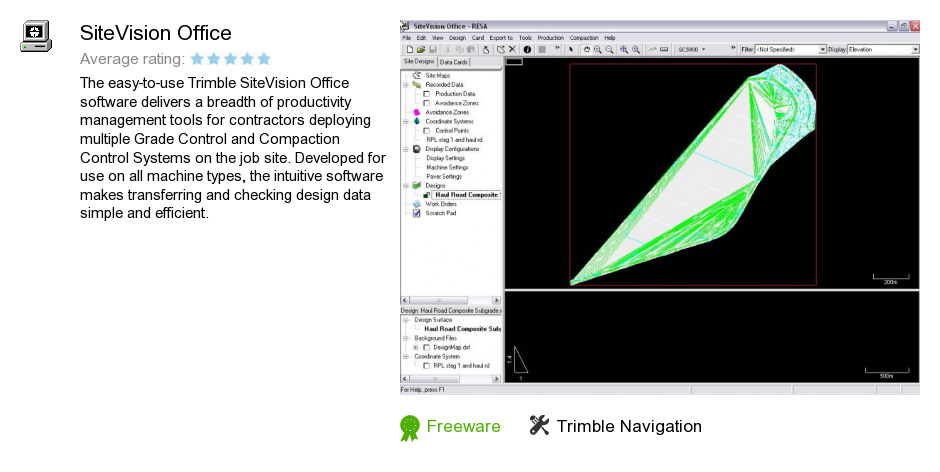Click the Open folder toolbar icon
Image resolution: width=940 pixels, height=472 pixels.
click(421, 50)
